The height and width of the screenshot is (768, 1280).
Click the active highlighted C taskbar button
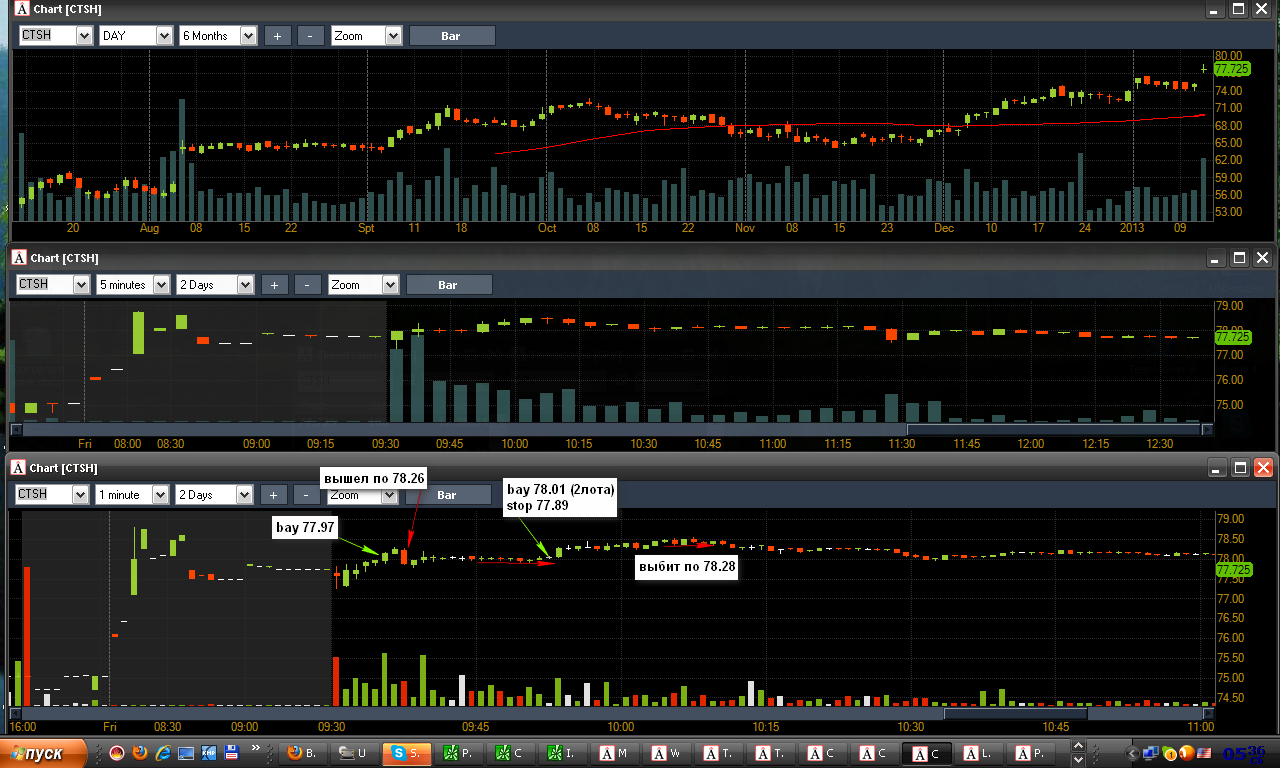[927, 753]
